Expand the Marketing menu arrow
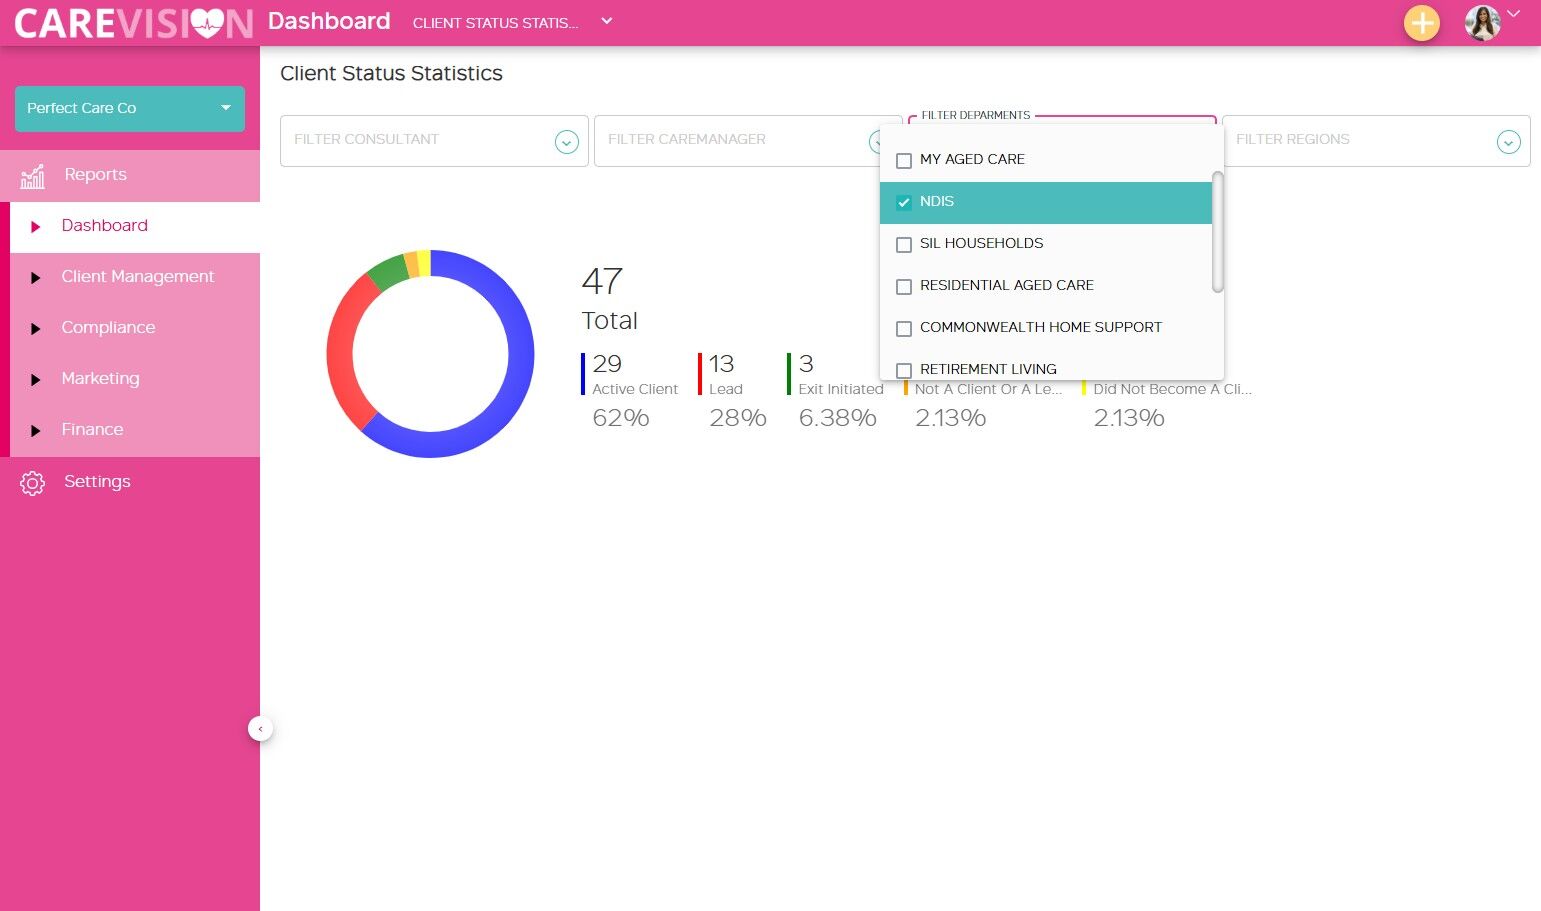The image size is (1541, 911). coord(35,380)
